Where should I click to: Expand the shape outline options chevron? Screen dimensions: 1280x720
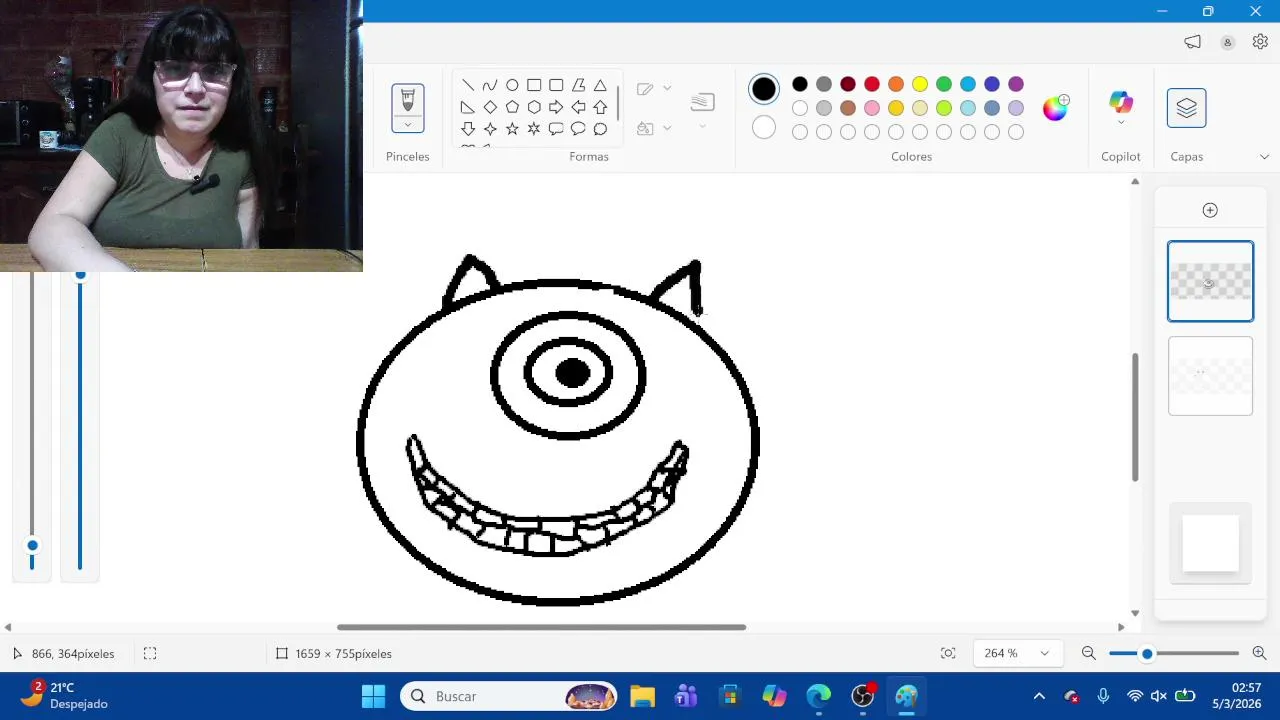tap(667, 88)
